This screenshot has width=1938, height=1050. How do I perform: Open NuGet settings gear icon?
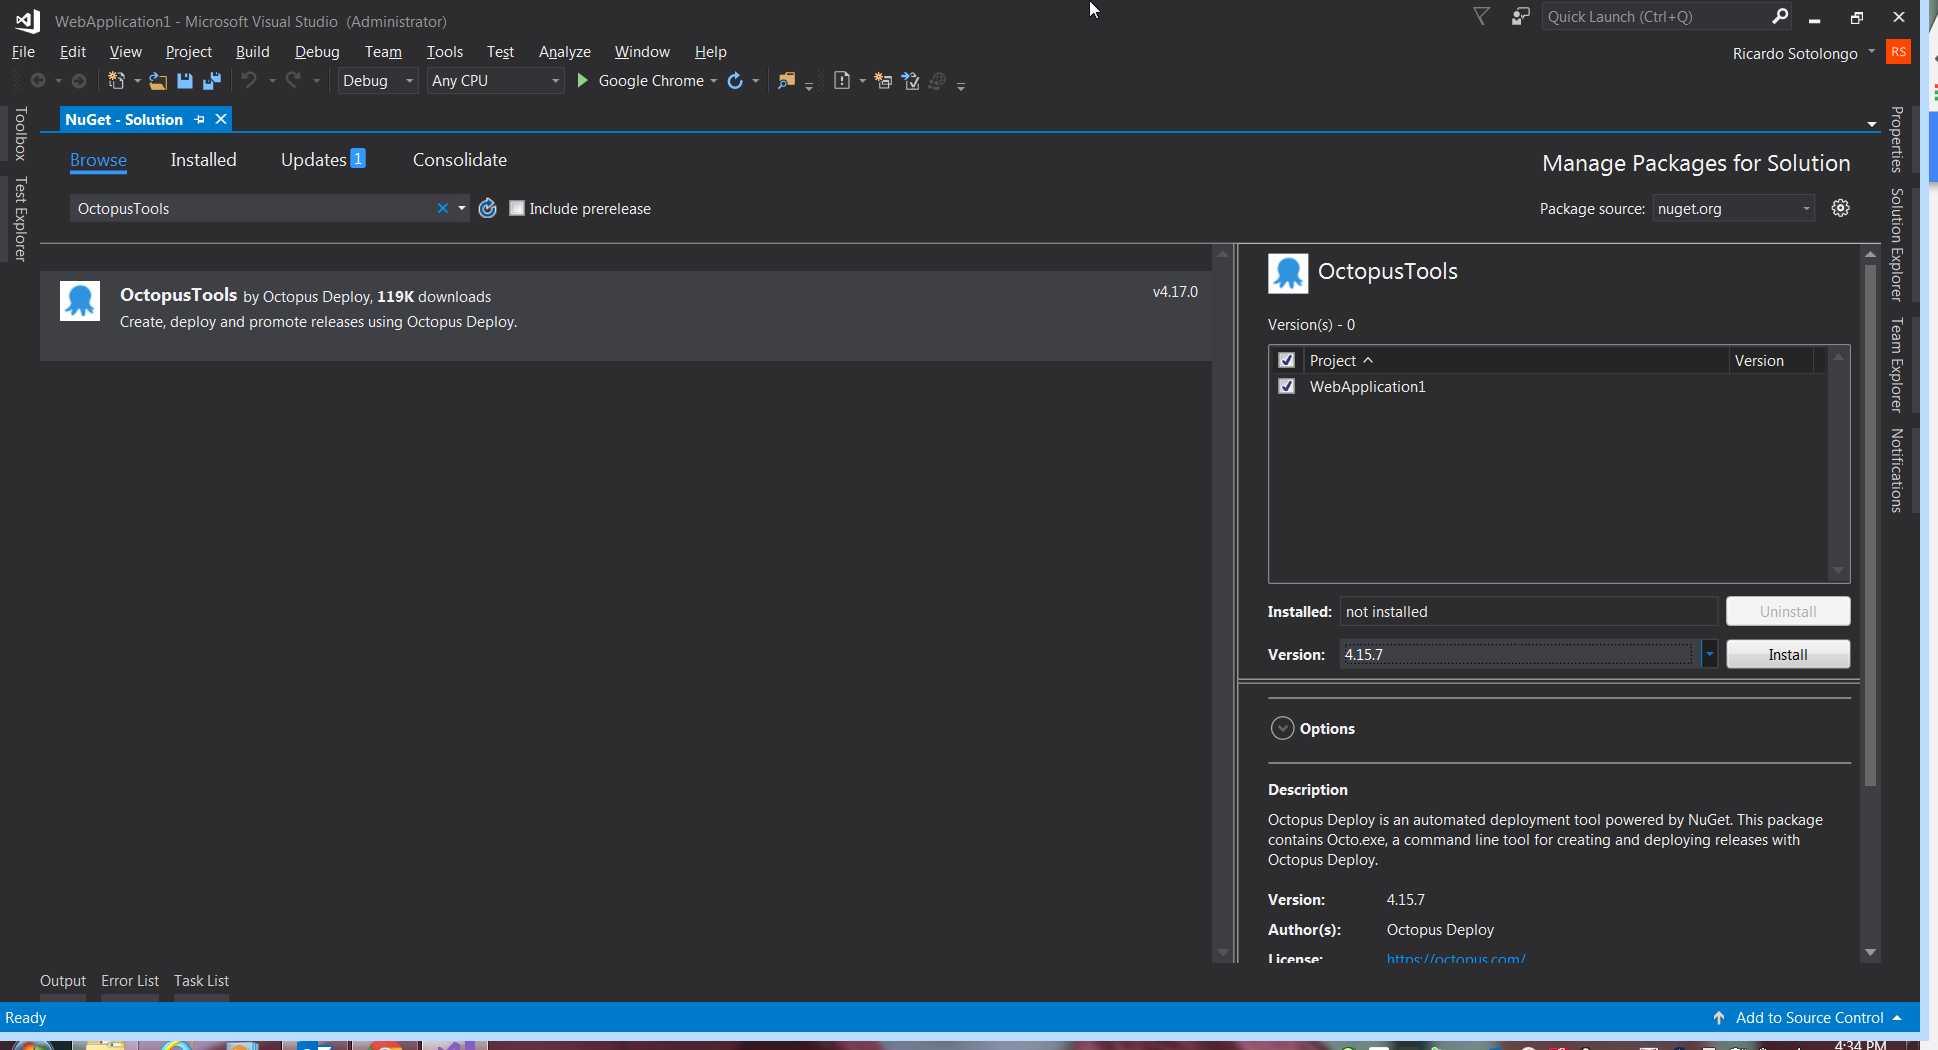pos(1841,208)
